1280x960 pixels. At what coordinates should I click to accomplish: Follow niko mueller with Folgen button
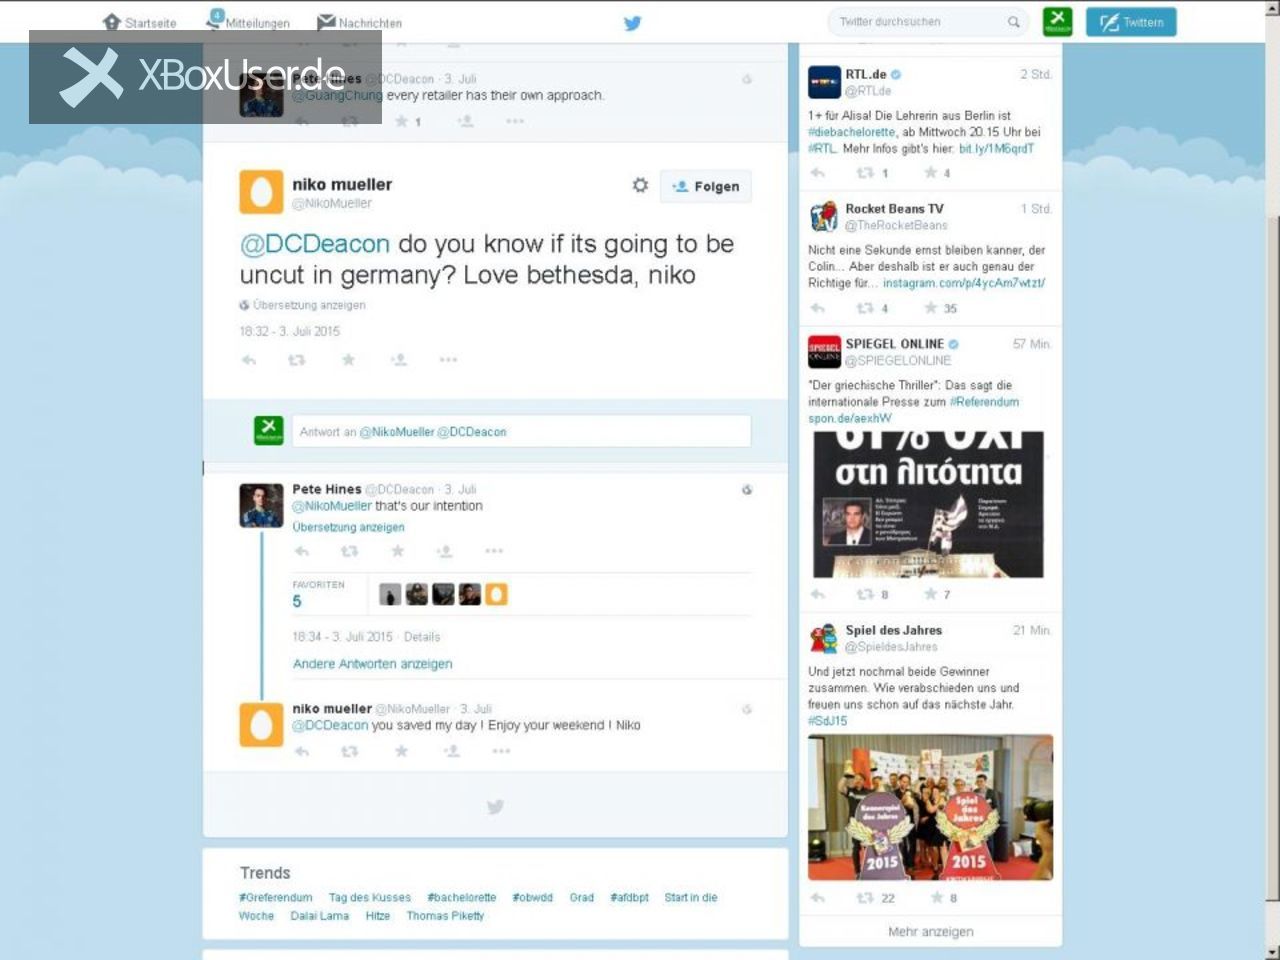pyautogui.click(x=705, y=186)
